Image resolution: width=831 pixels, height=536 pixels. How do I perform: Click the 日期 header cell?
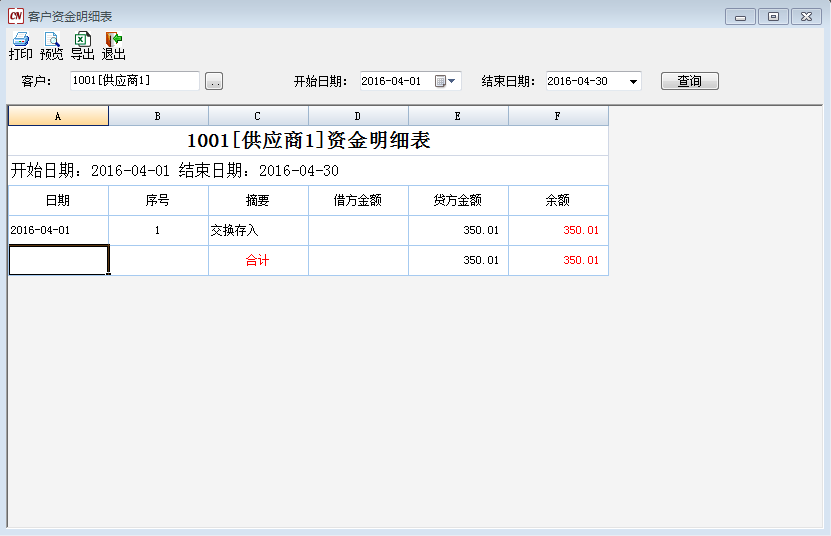tap(58, 200)
